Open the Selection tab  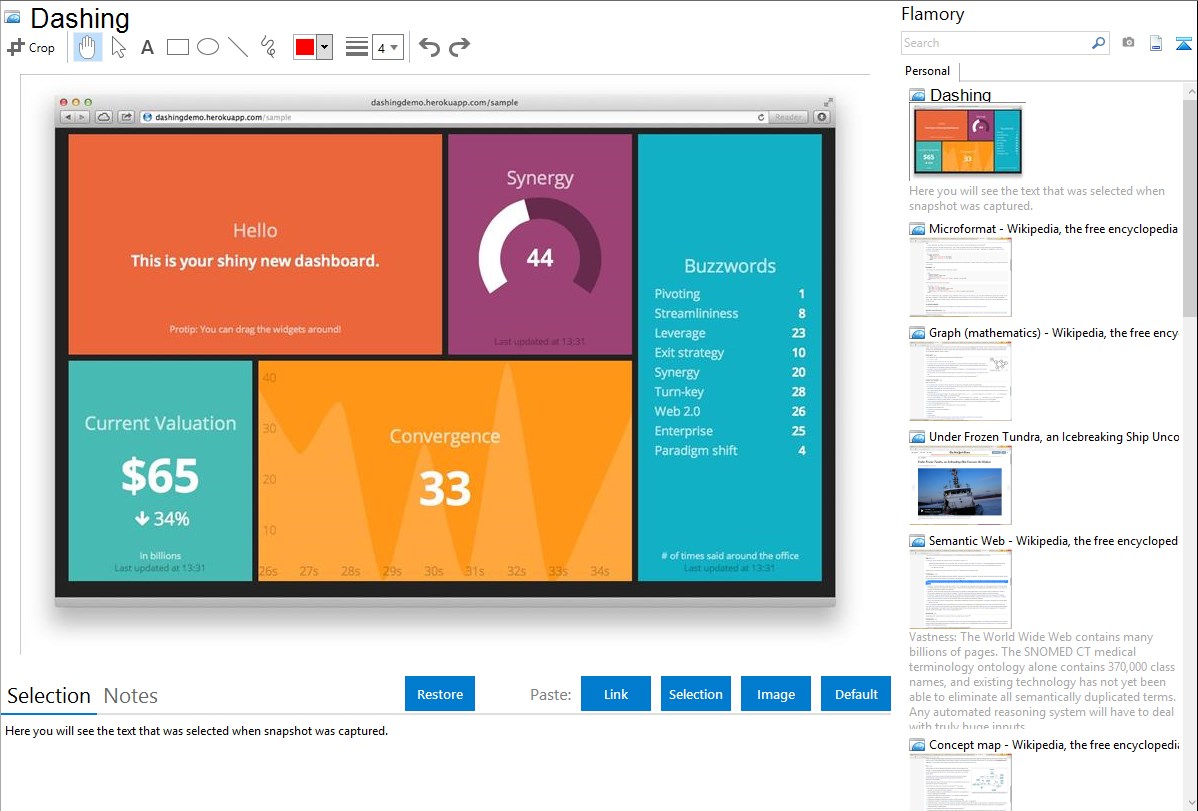(49, 696)
